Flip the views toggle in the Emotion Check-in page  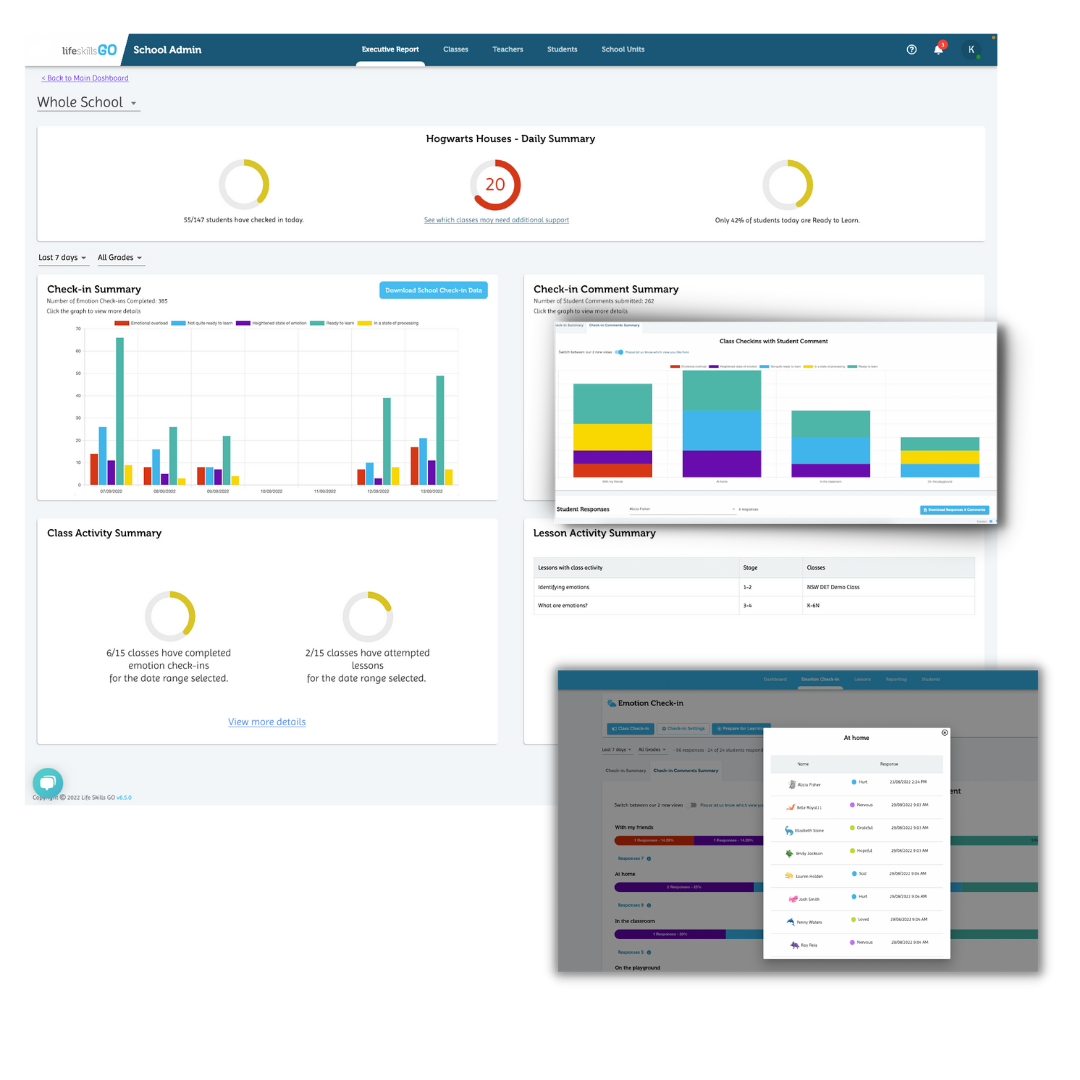pos(689,806)
